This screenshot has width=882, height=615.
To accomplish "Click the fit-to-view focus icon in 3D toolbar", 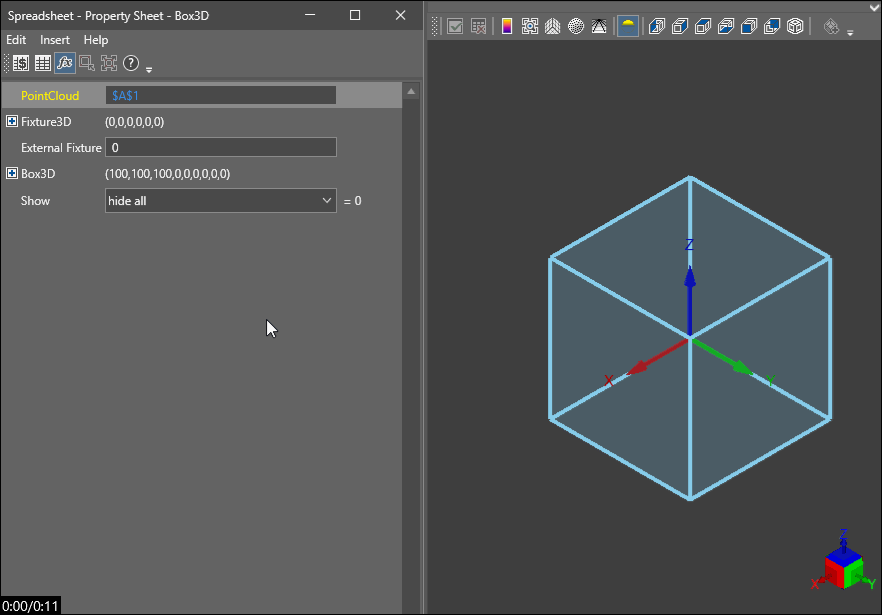I will click(530, 27).
